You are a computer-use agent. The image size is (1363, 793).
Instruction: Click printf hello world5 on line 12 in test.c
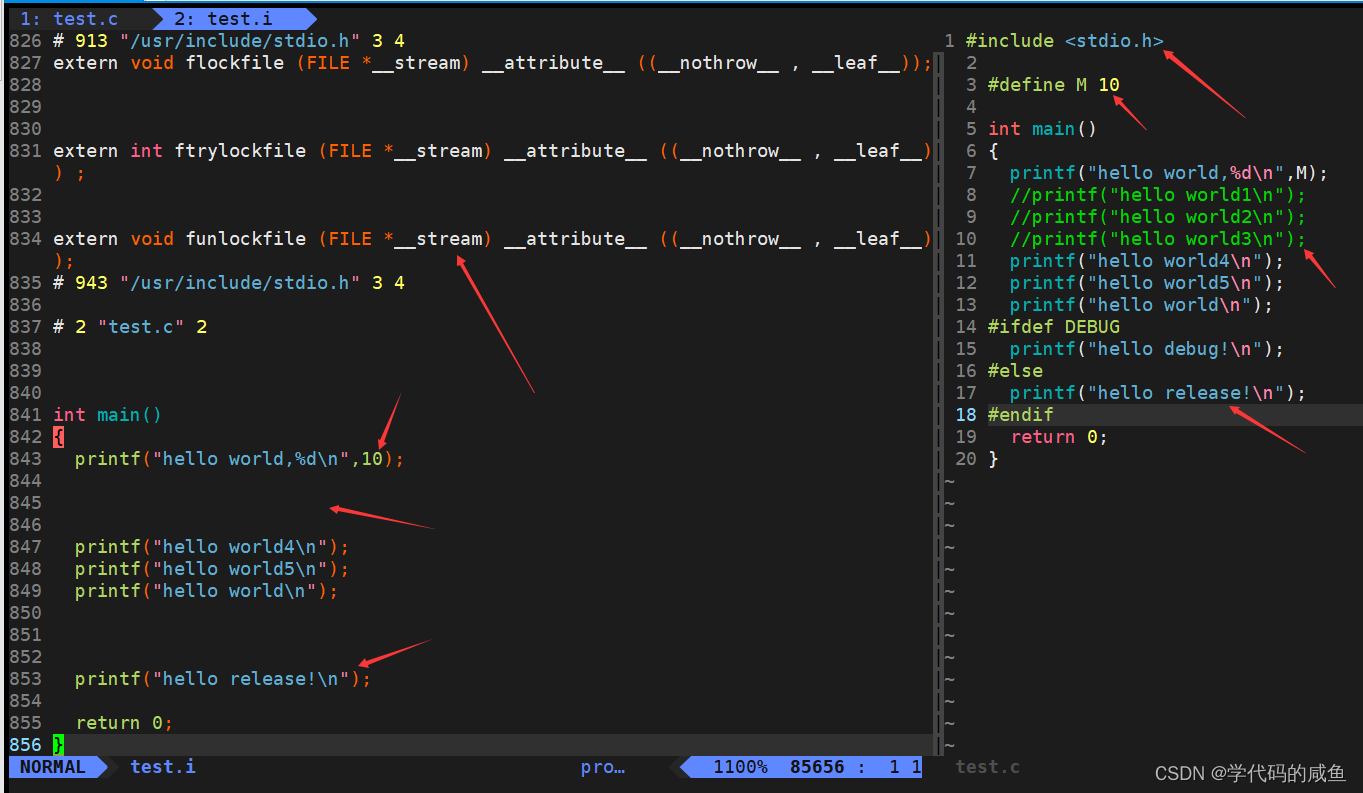click(x=1147, y=283)
